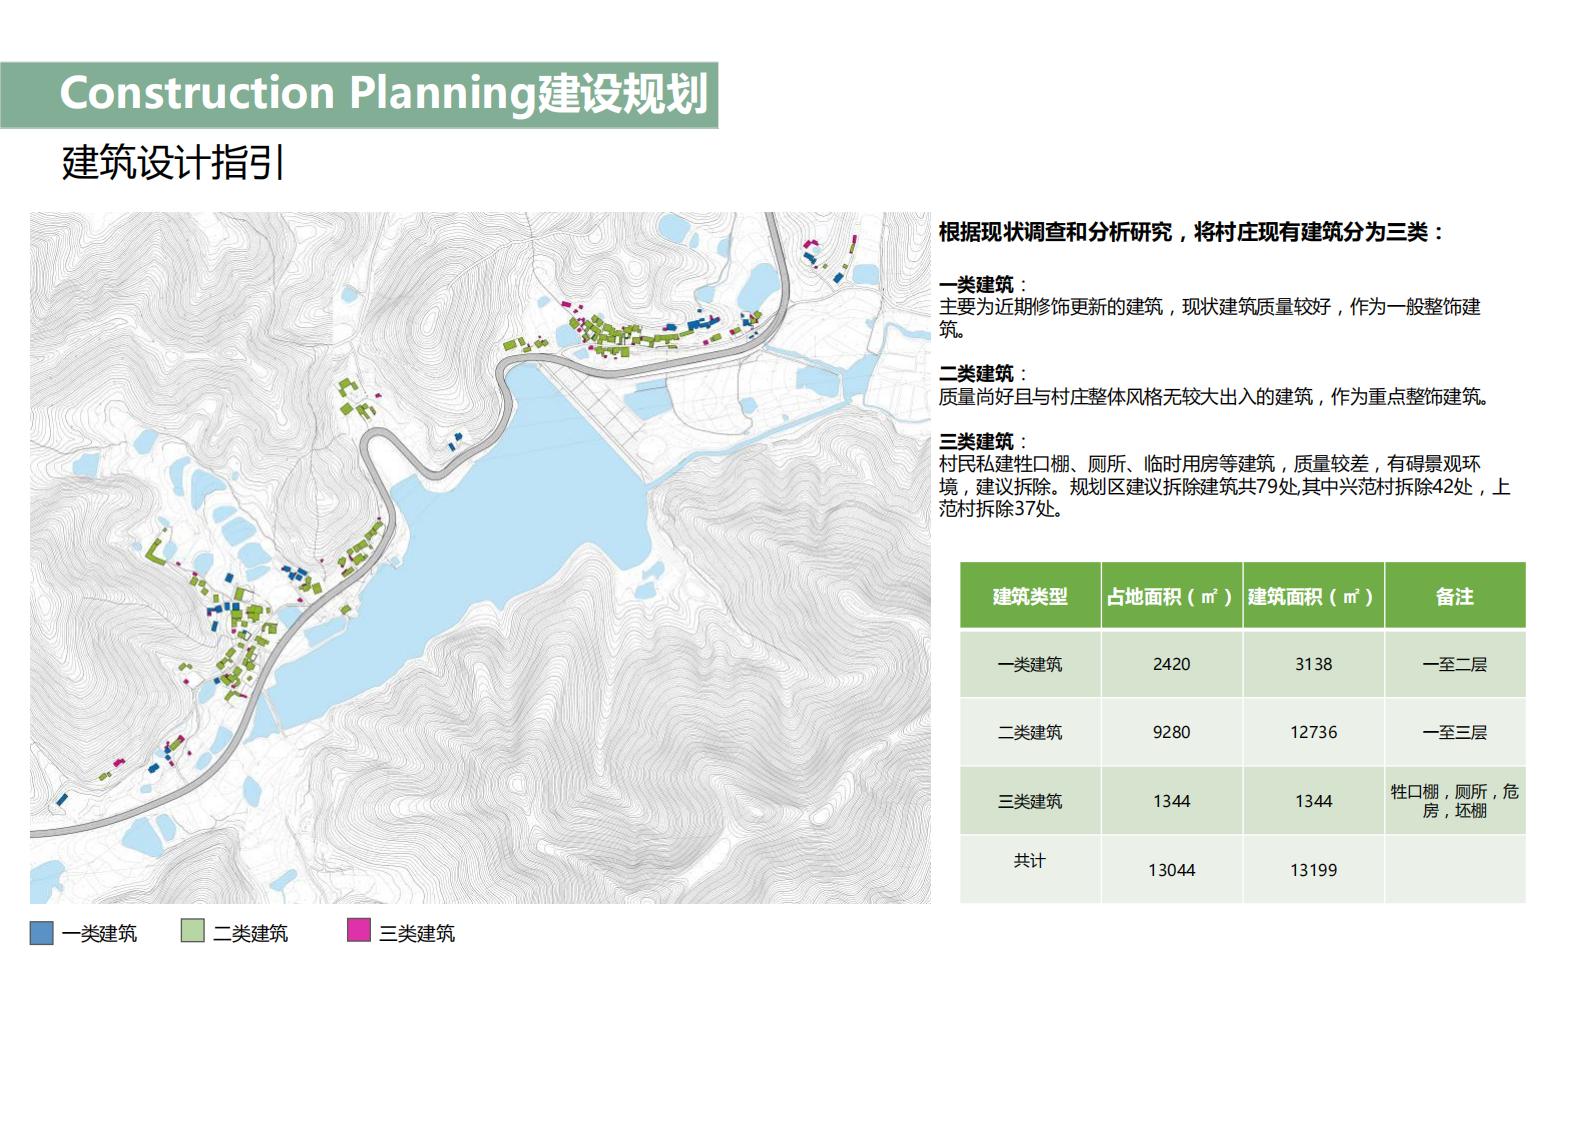Click the green 二类建筑 legend swatch
The width and height of the screenshot is (1587, 1123).
[192, 931]
